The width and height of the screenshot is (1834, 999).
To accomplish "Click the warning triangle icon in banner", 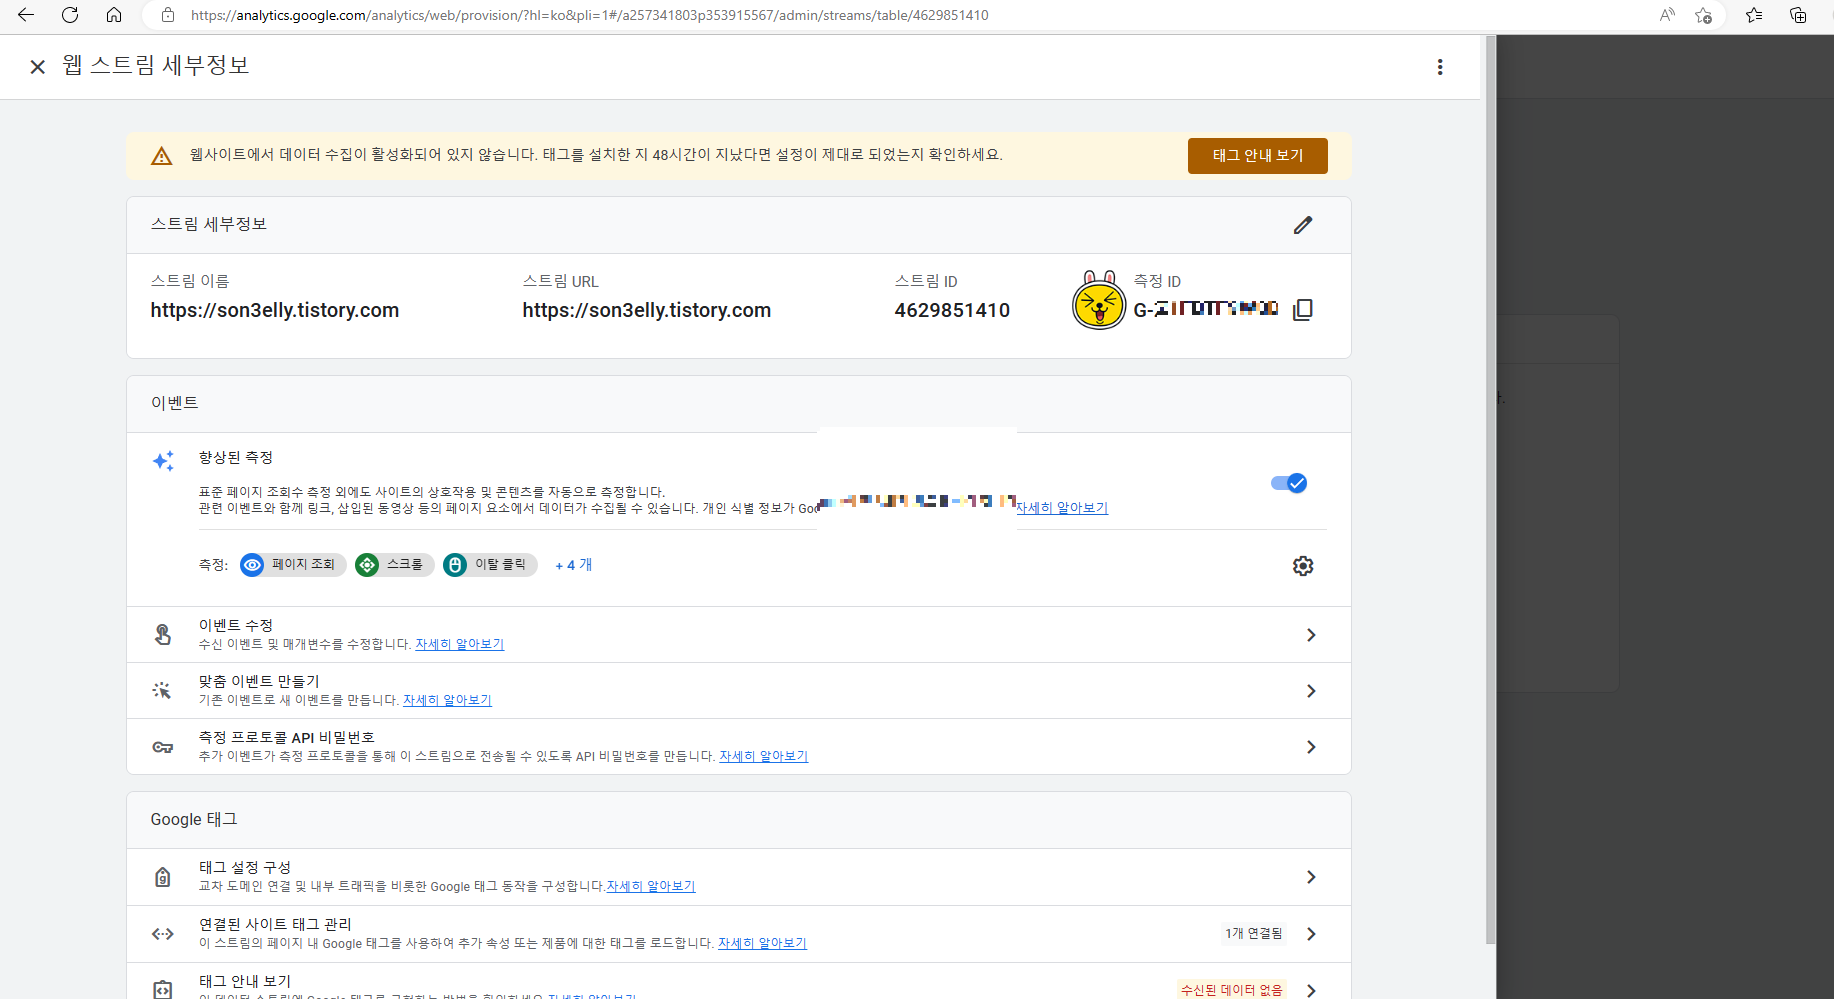I will coord(162,156).
